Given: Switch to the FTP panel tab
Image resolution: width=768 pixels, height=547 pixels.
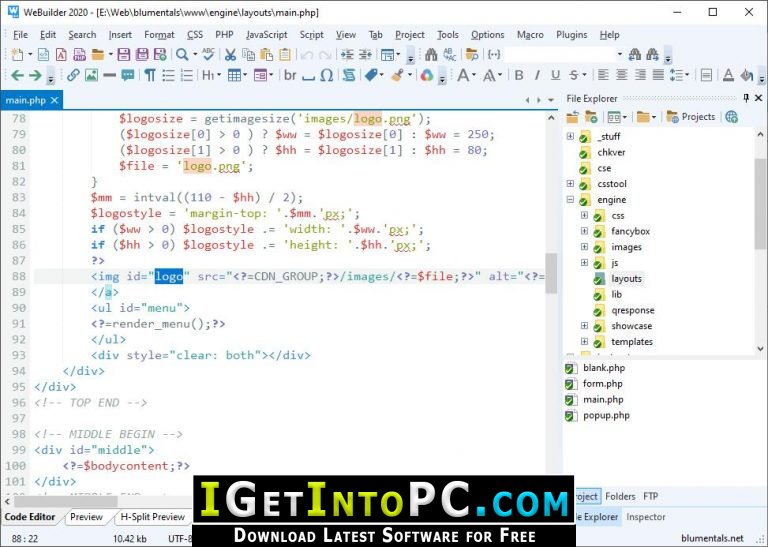Looking at the screenshot, I should click(650, 496).
